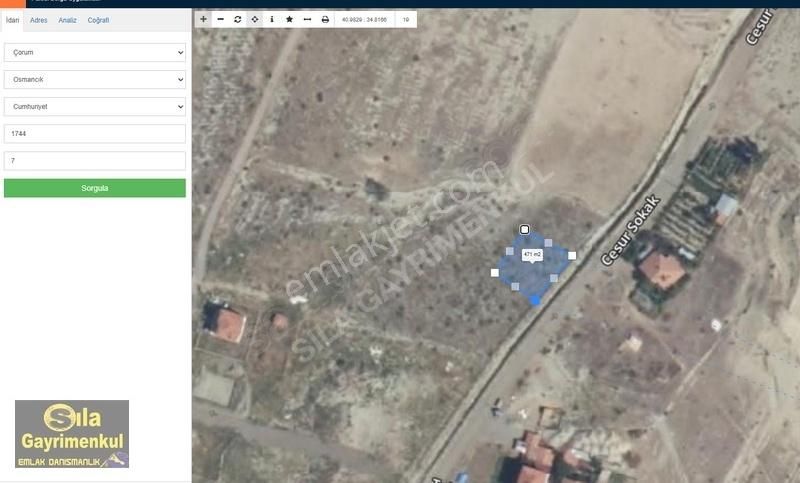This screenshot has height=483, width=800.
Task: Click the blue vertex at the parcel's bottom corner
Action: click(x=535, y=301)
